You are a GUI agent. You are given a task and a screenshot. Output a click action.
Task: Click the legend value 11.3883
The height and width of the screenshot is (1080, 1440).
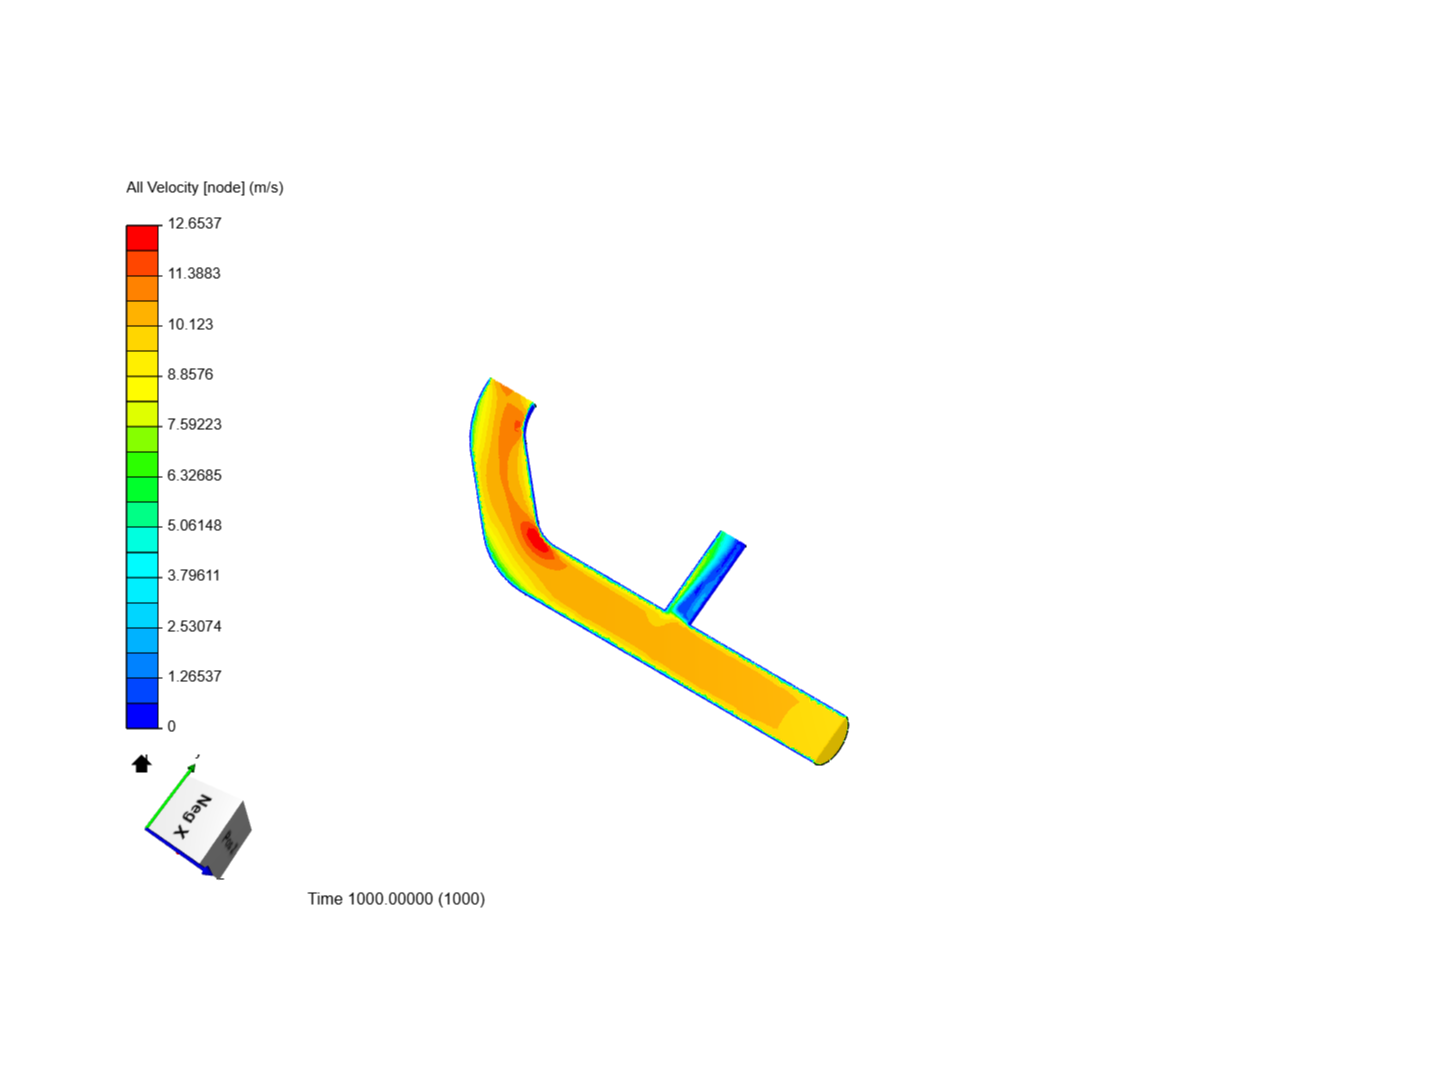point(194,273)
